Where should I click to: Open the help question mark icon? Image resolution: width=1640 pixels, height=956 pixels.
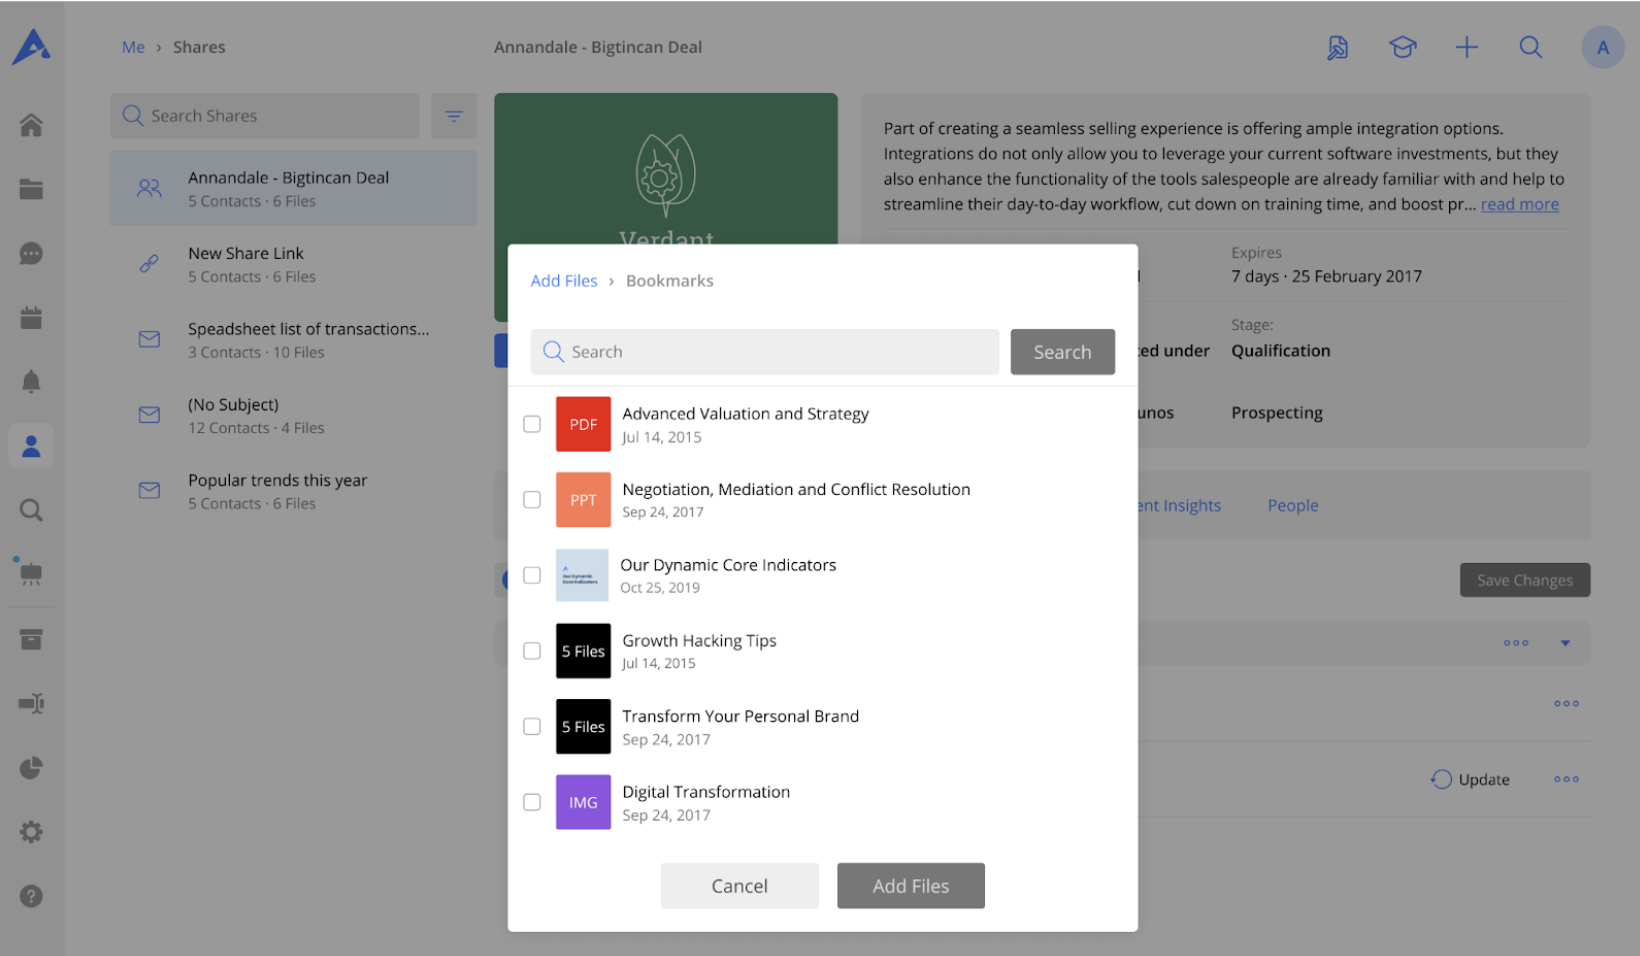pyautogui.click(x=31, y=896)
